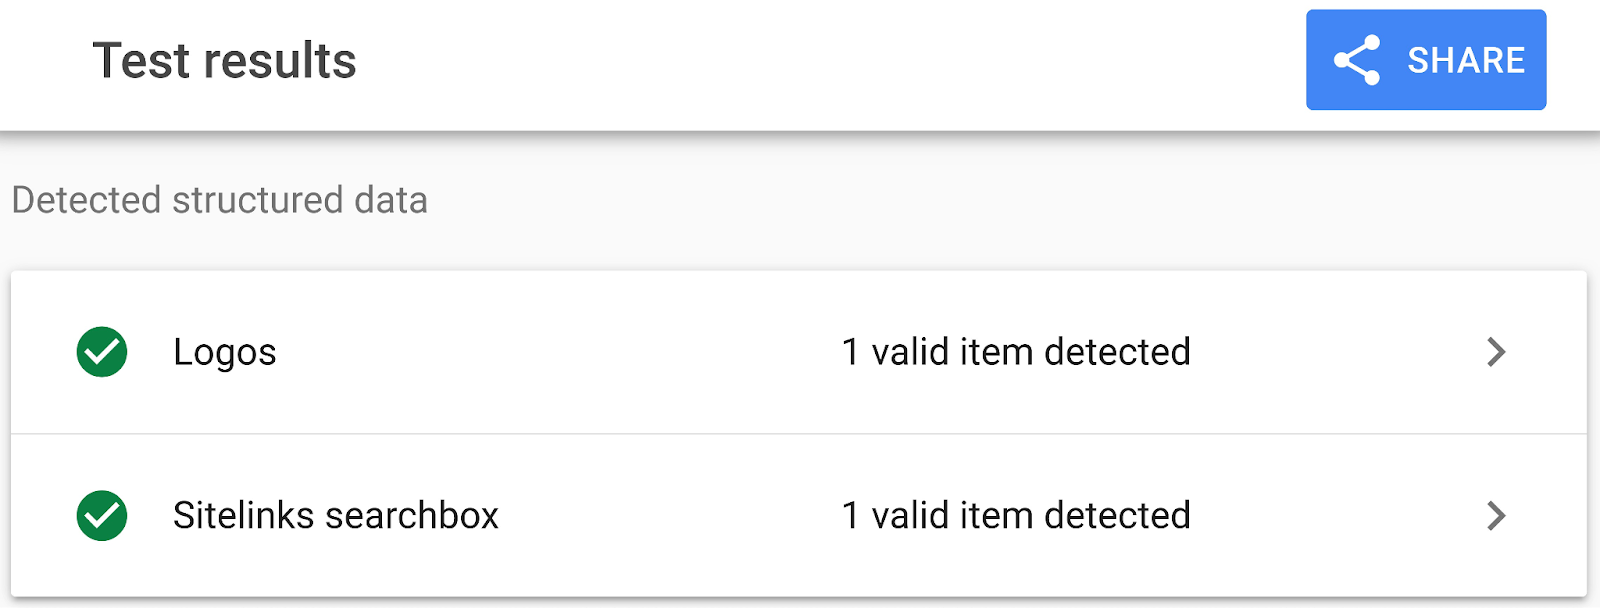Click '1 valid item detected' beside Sitelinks searchbox

1017,515
